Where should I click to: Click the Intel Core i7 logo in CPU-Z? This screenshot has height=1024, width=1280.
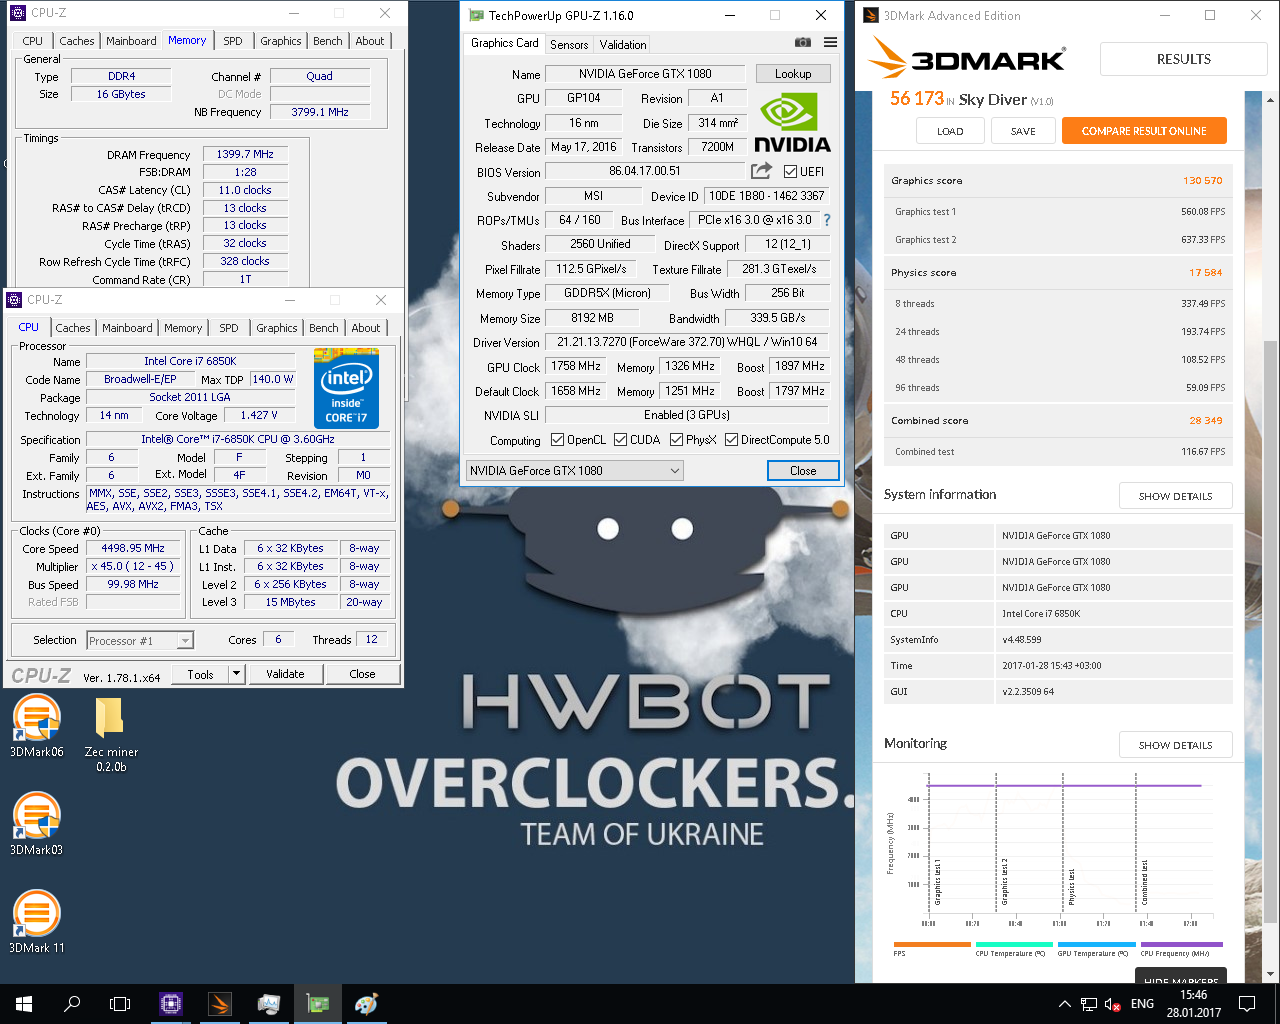tap(346, 388)
